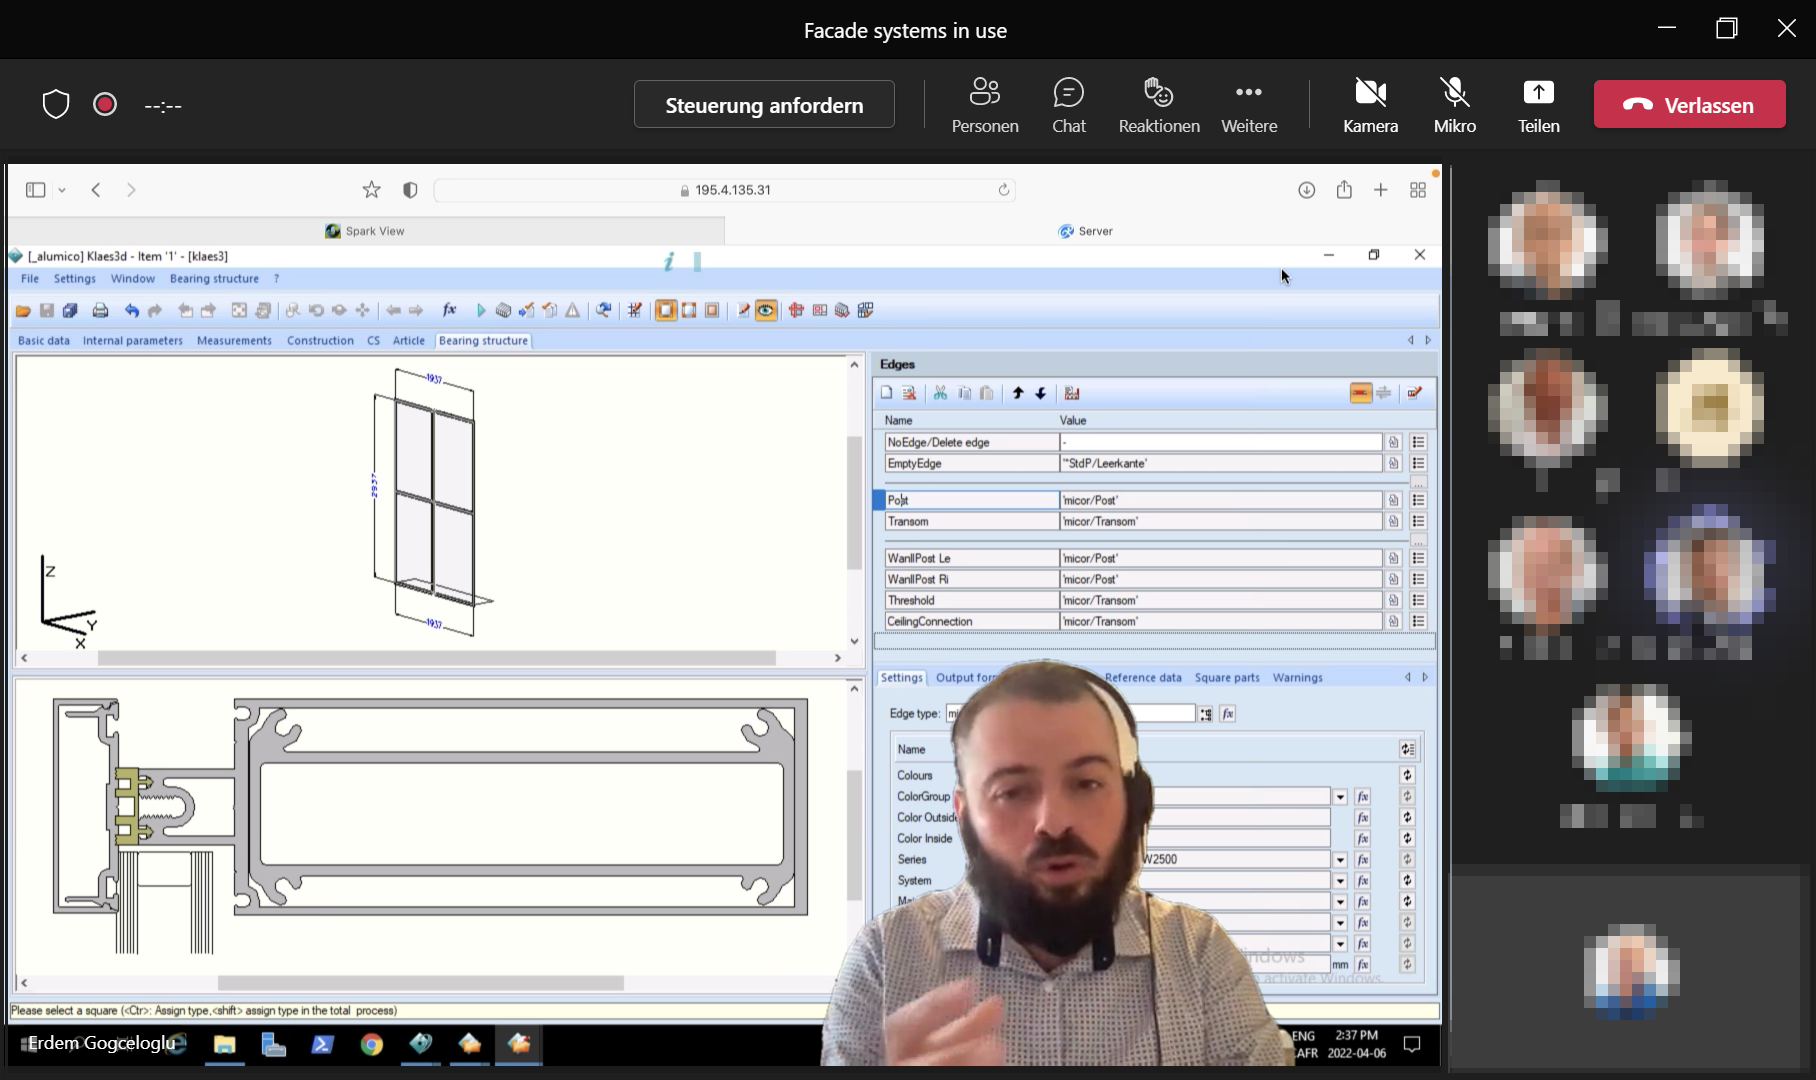Open the list button for the Transom edge
Image resolution: width=1816 pixels, height=1080 pixels.
(x=1418, y=521)
